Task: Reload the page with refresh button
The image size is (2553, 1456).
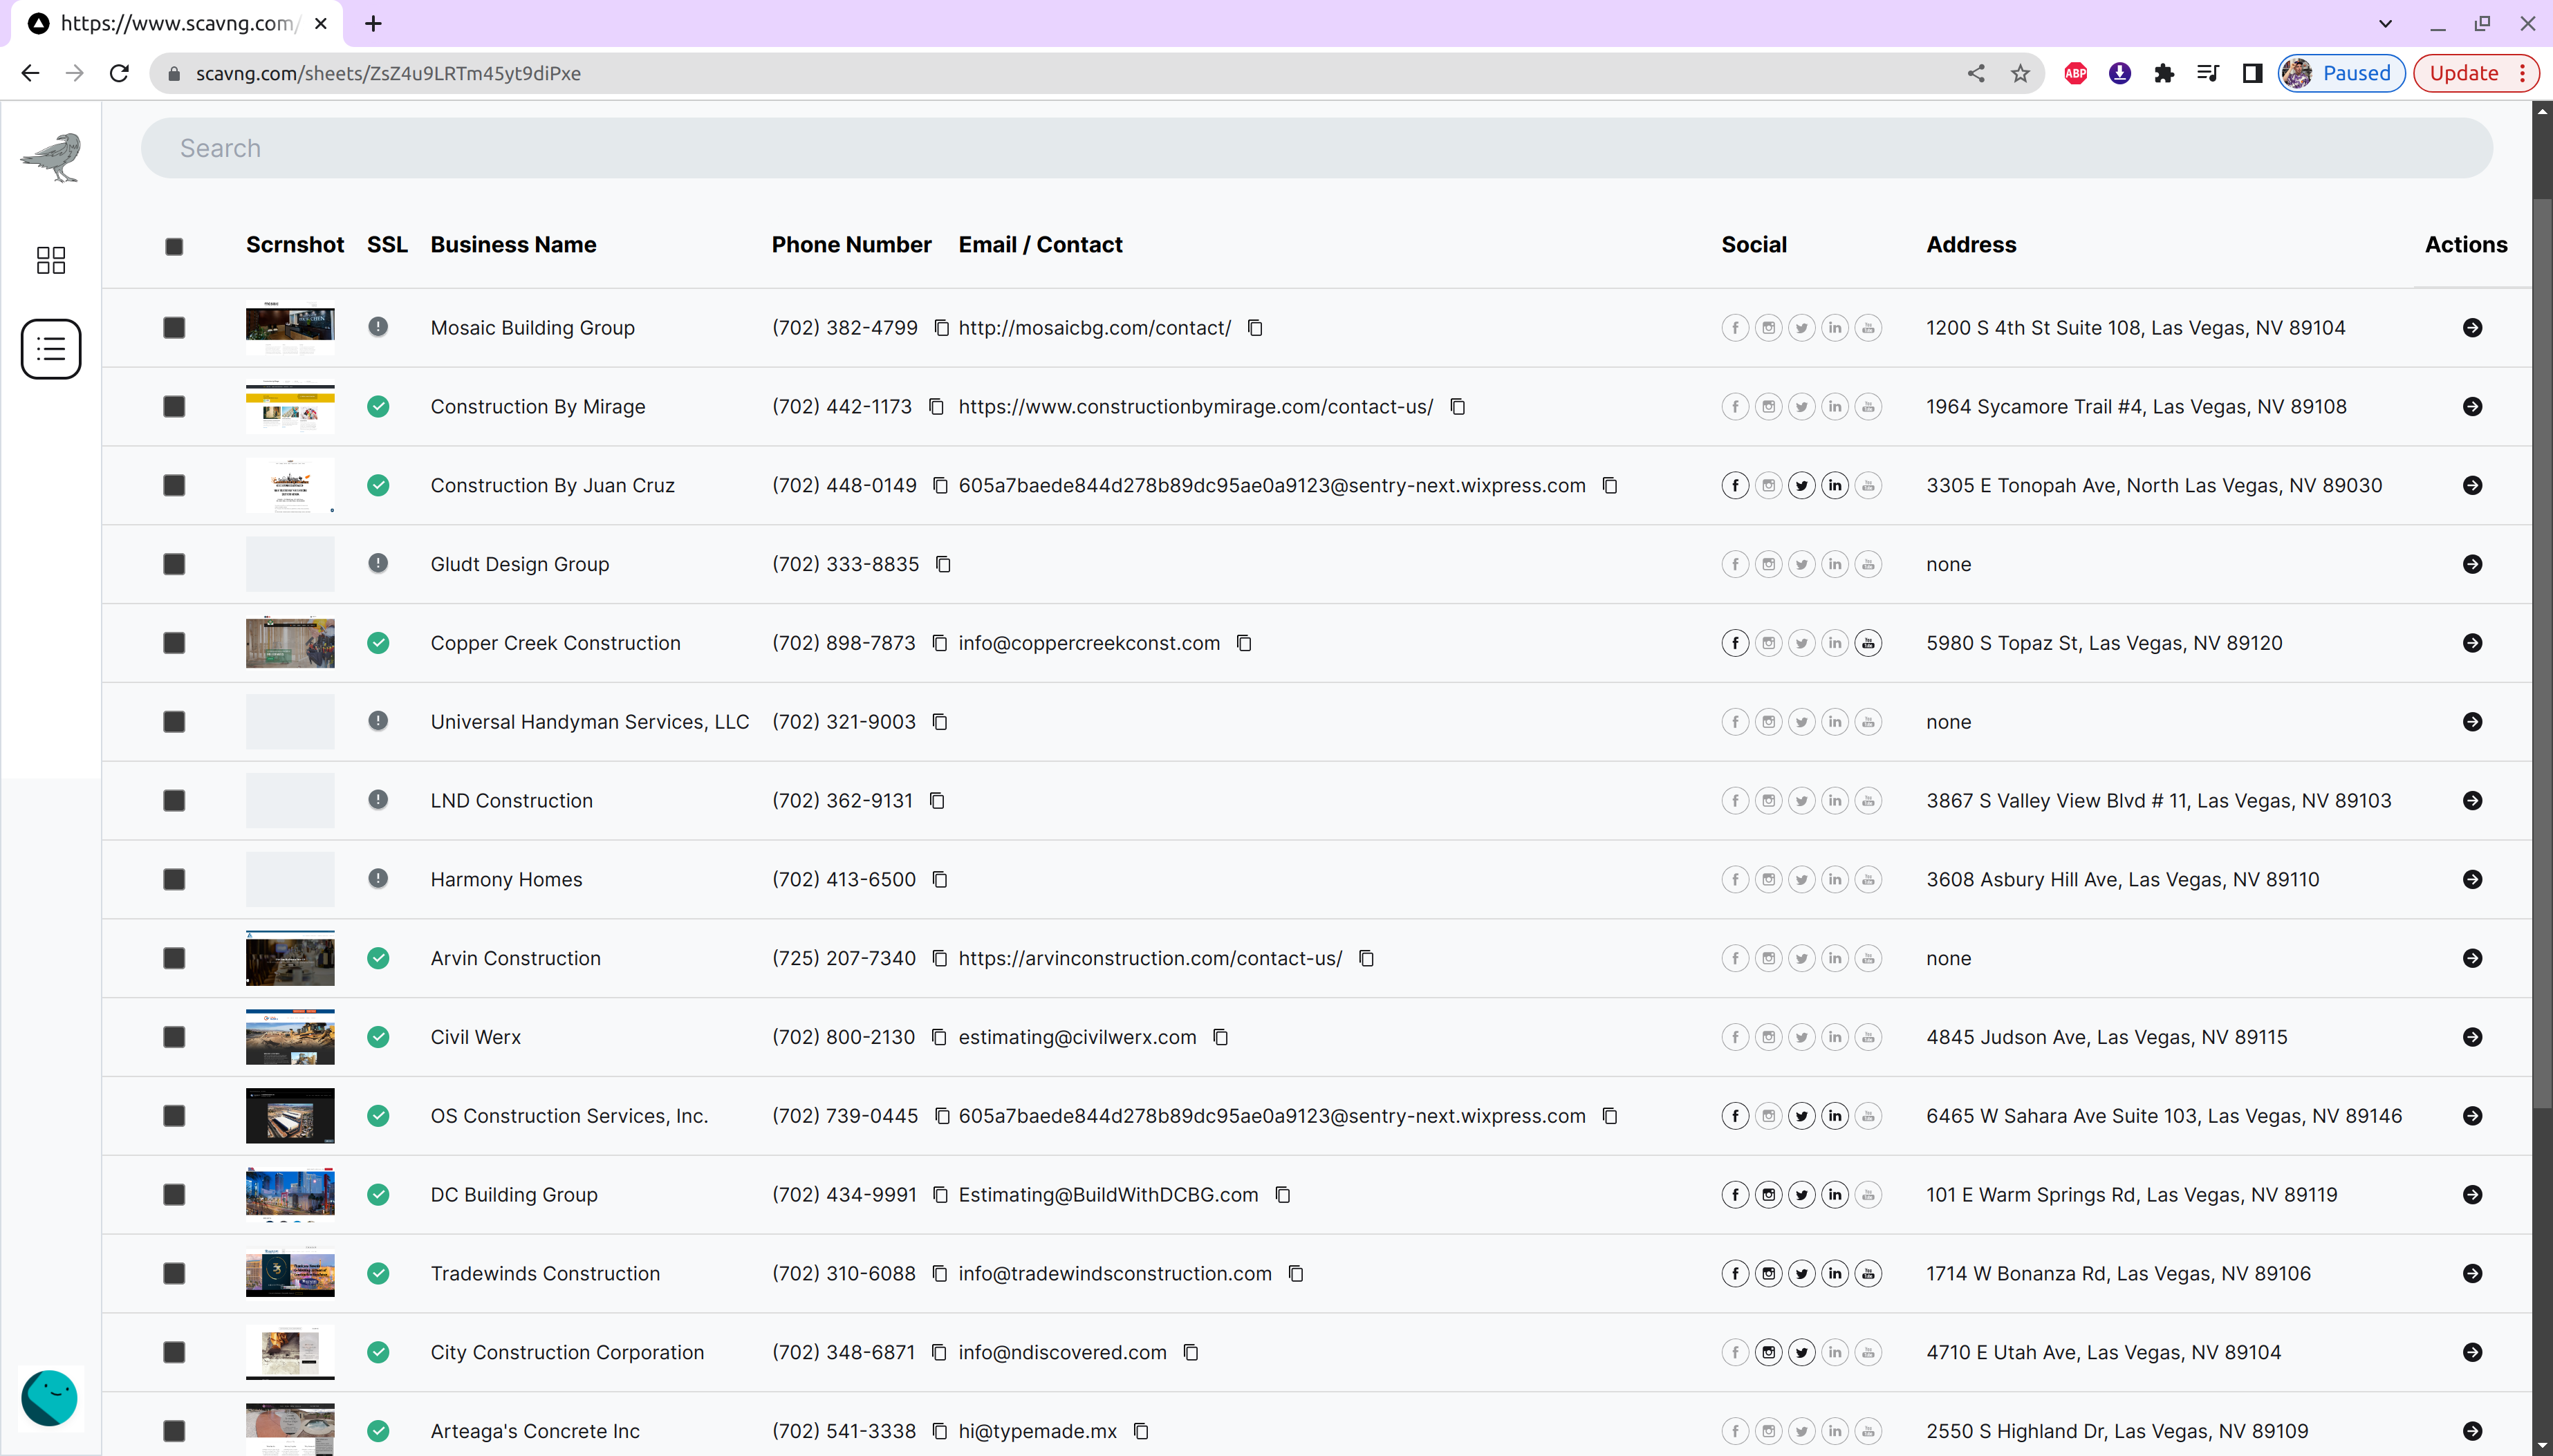Action: (119, 73)
